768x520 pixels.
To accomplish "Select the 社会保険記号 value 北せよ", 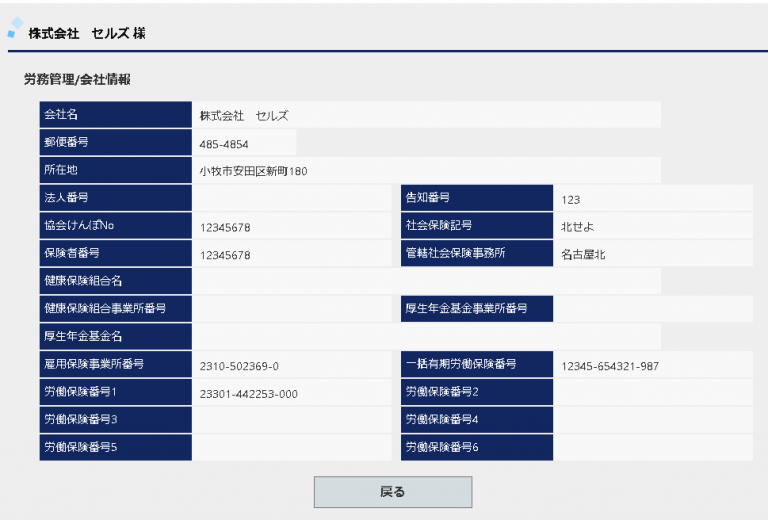I will 577,227.
